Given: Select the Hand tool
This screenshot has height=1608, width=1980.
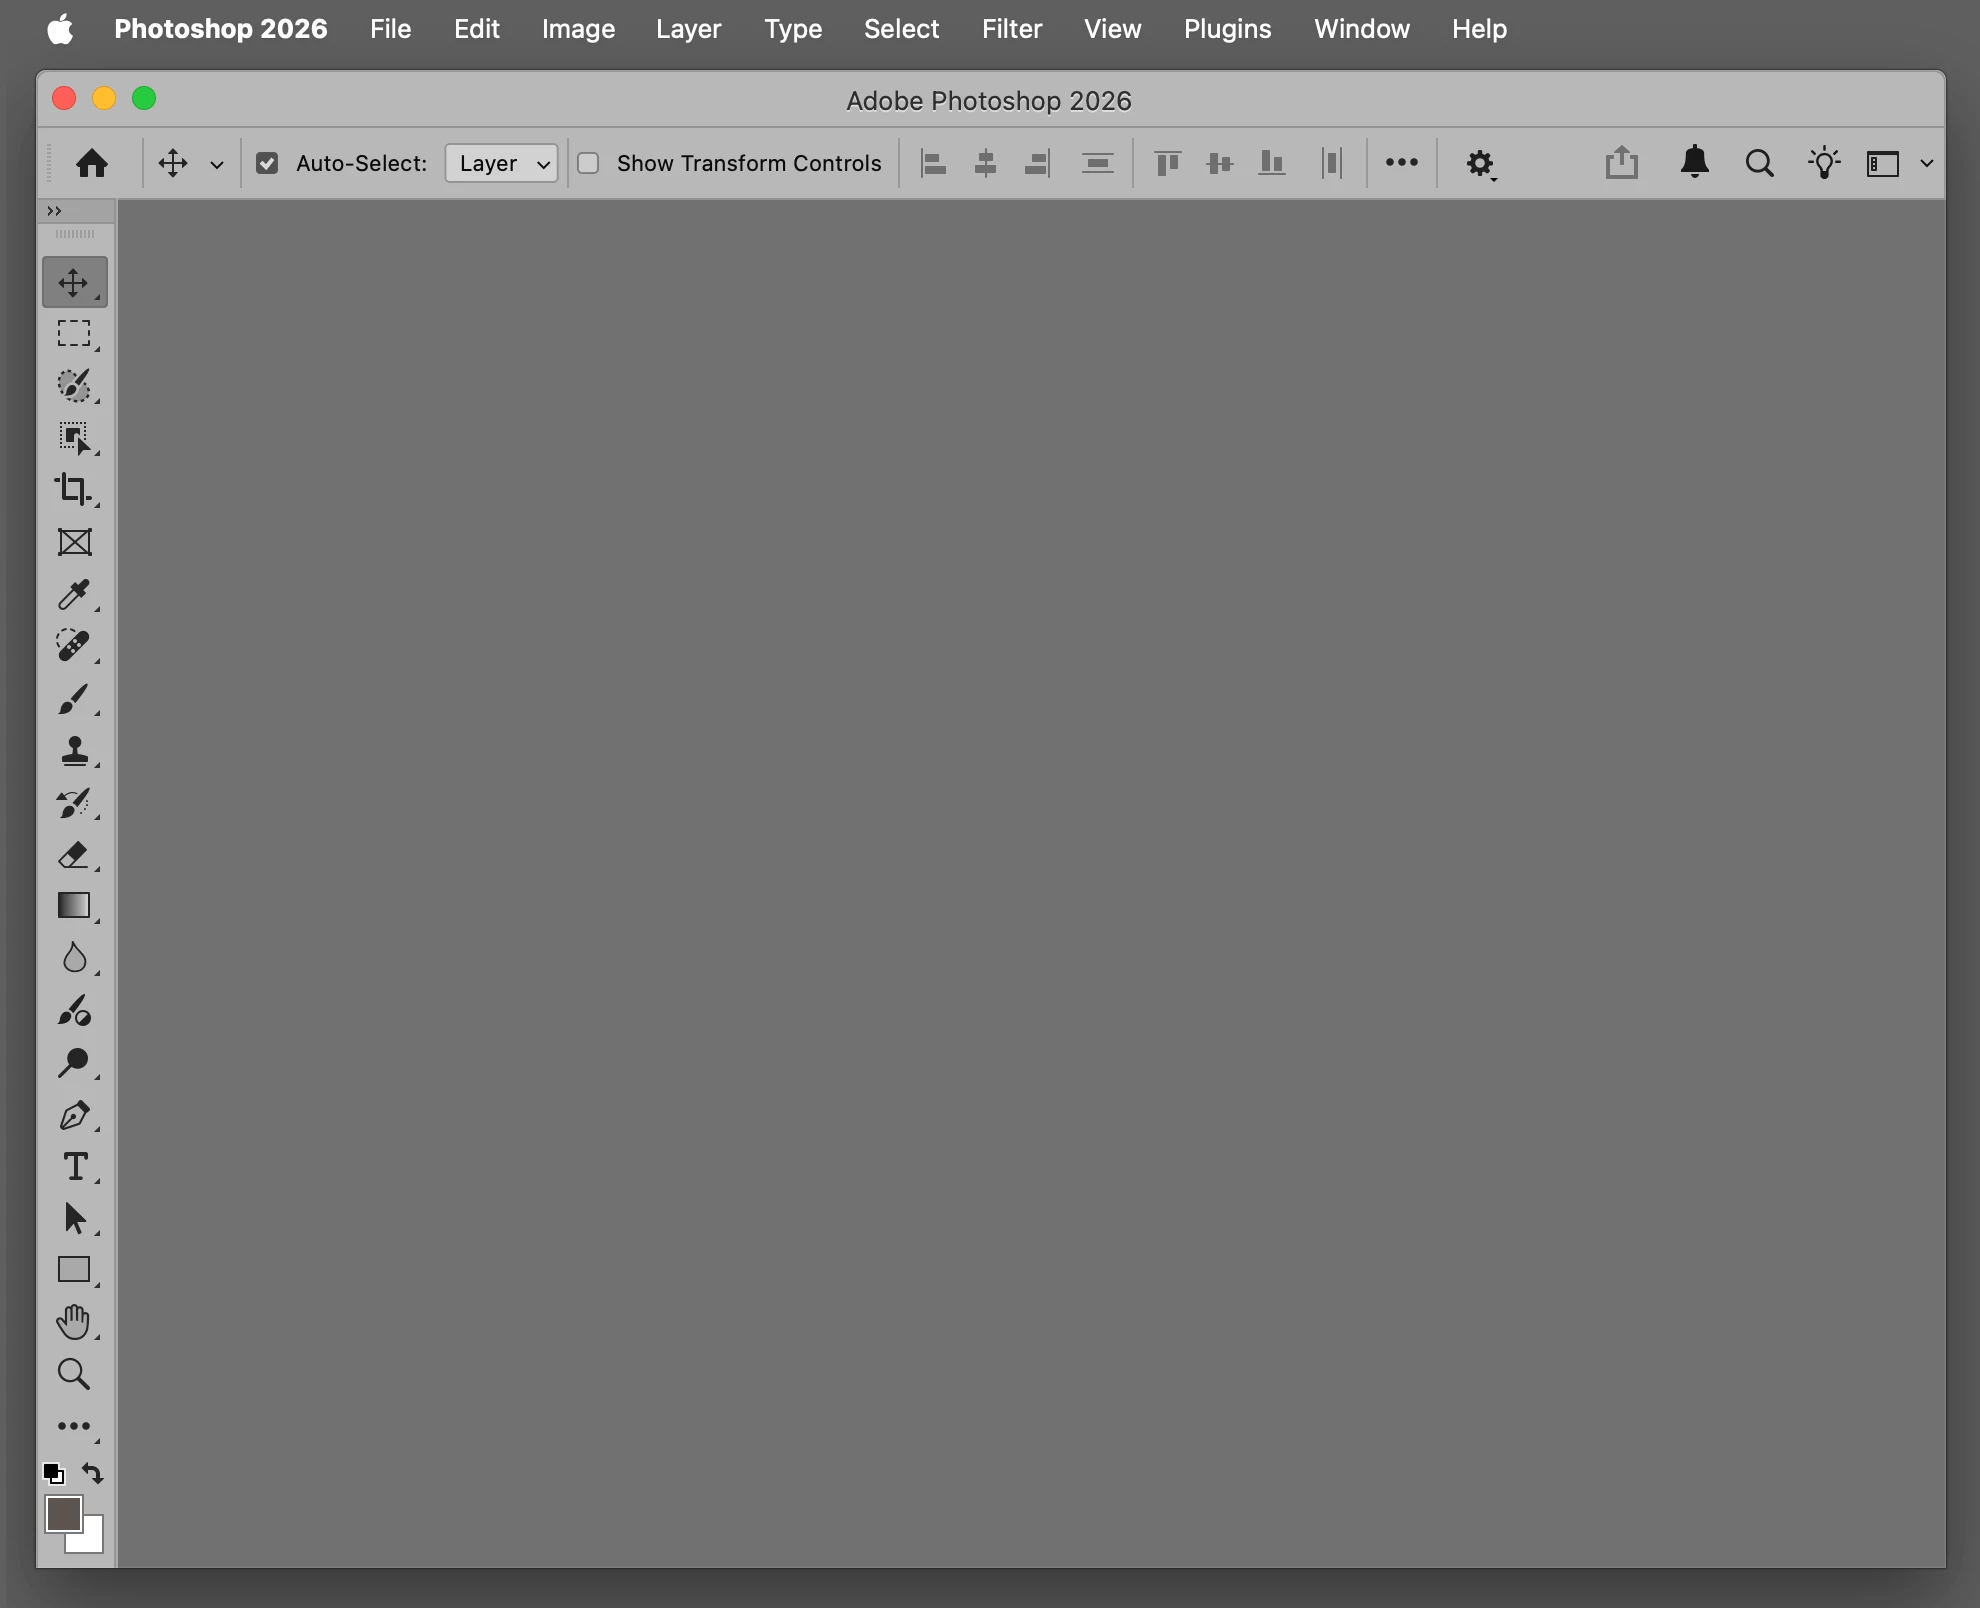Looking at the screenshot, I should click(x=73, y=1322).
